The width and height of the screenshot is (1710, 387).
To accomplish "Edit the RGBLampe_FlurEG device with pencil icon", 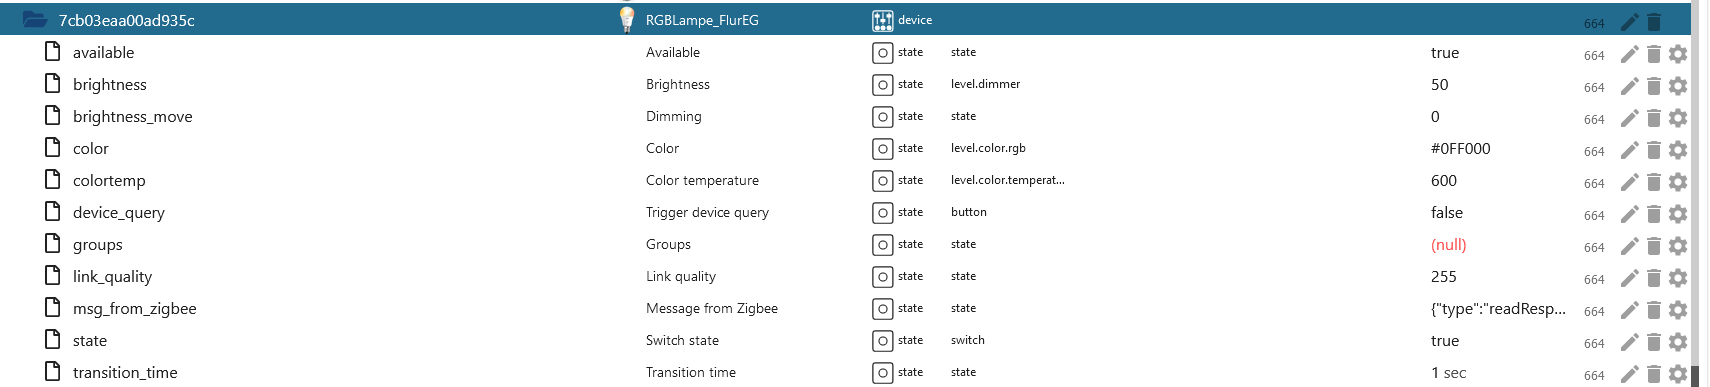I will click(1629, 21).
